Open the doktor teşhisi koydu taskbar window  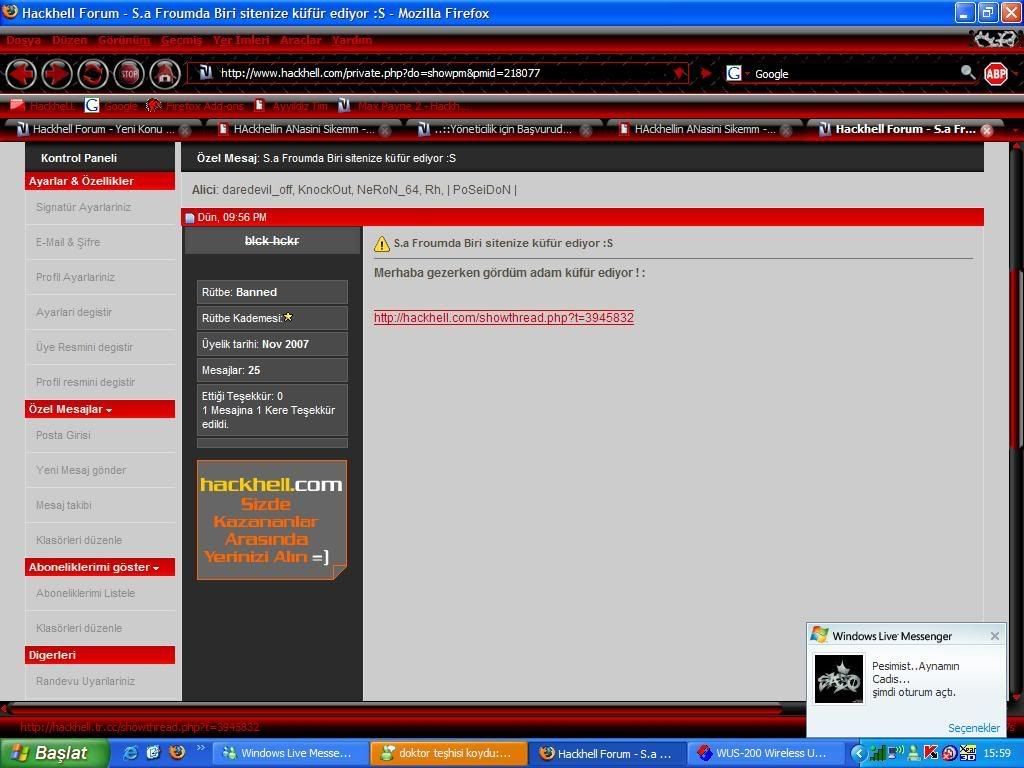pos(449,753)
